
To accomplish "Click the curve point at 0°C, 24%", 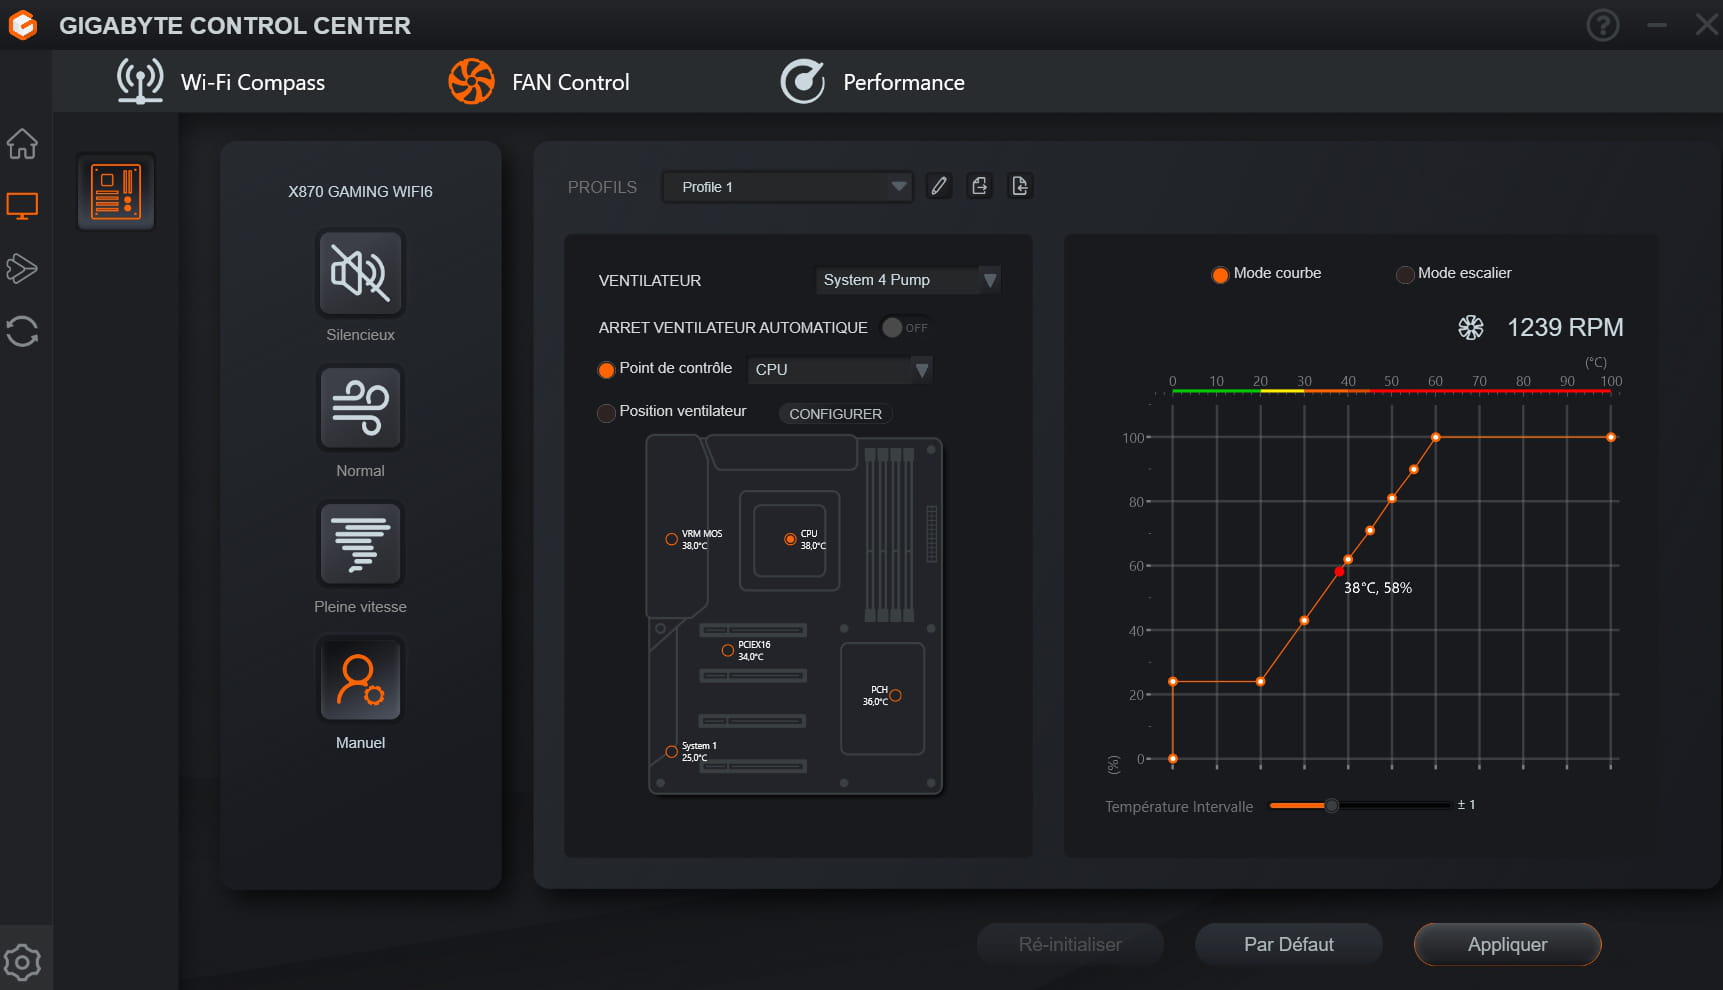I will point(1173,682).
